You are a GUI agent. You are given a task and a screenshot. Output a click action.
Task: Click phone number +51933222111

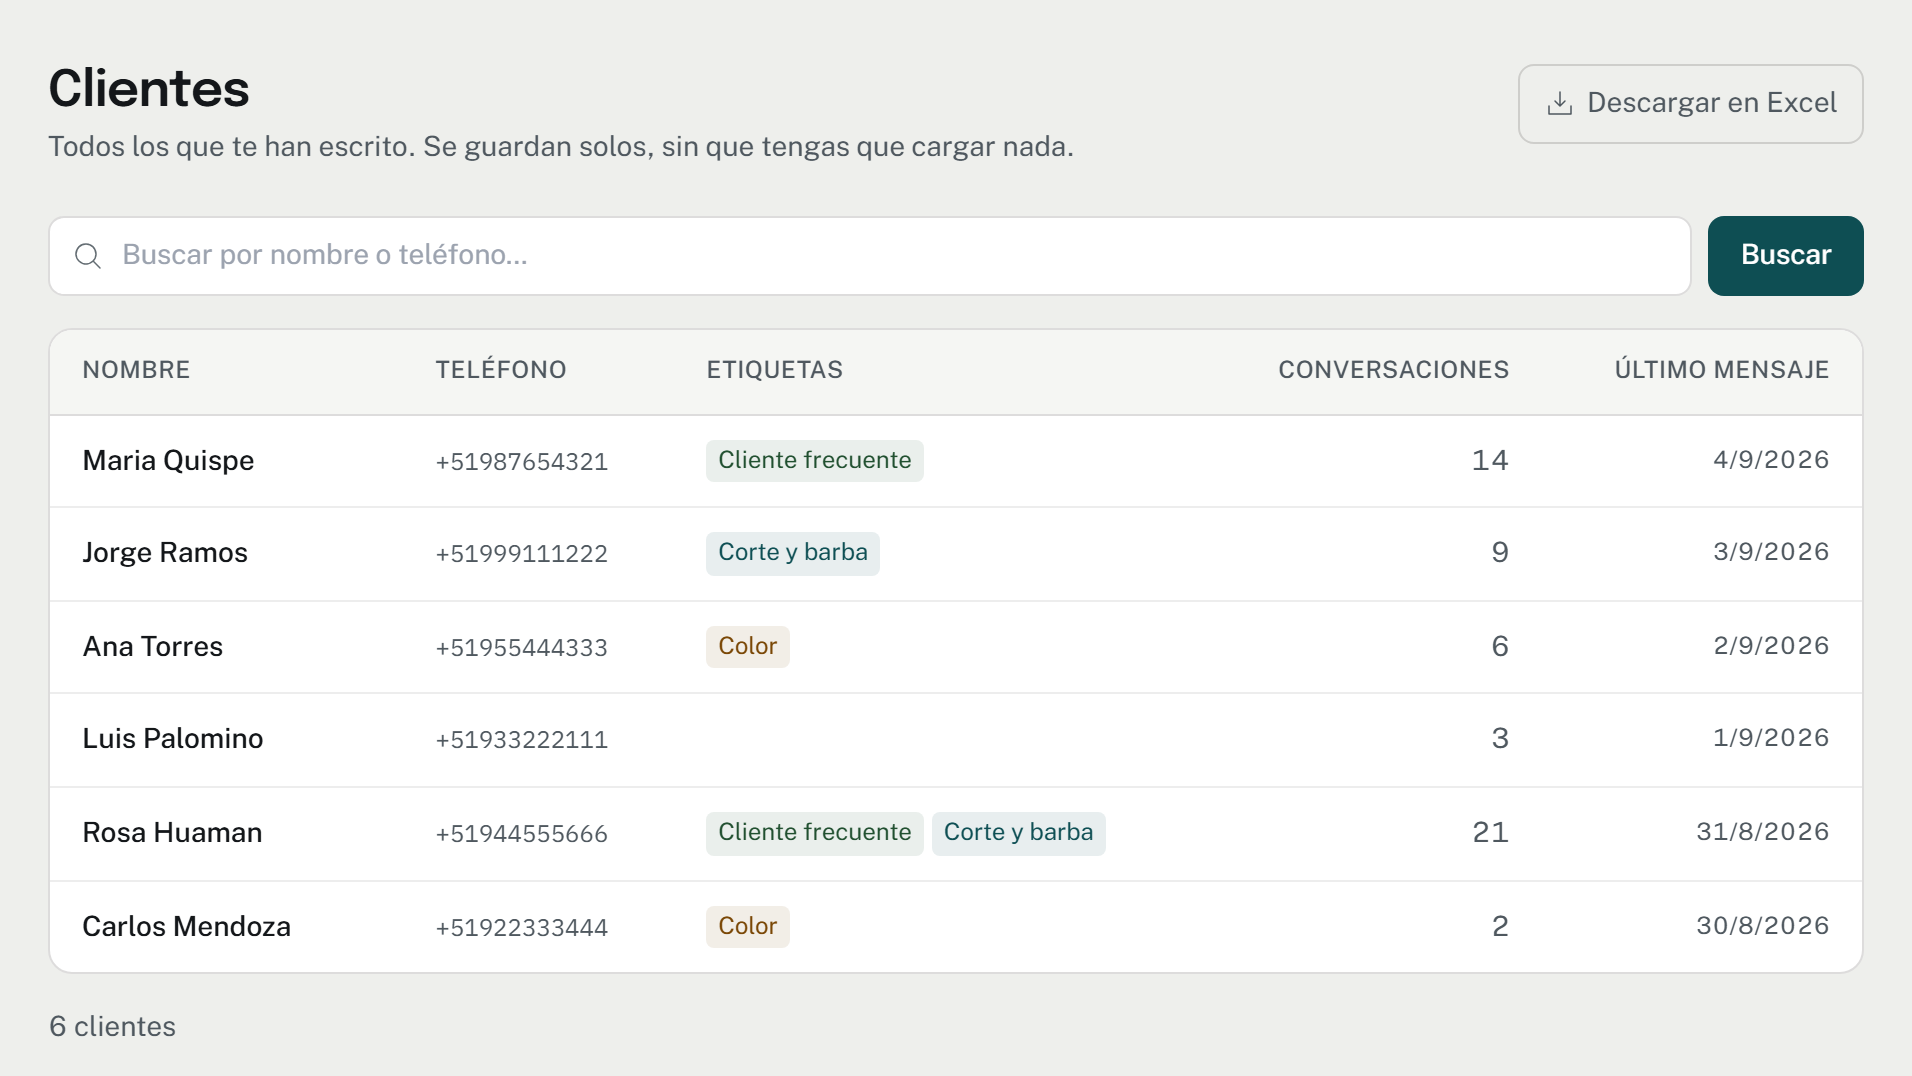pos(522,740)
